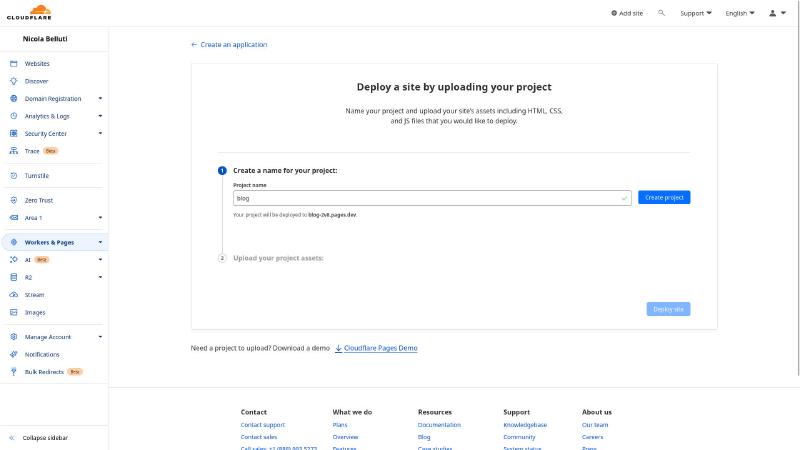The height and width of the screenshot is (450, 800).
Task: Select Bulk Redirects in the sidebar
Action: pos(44,371)
